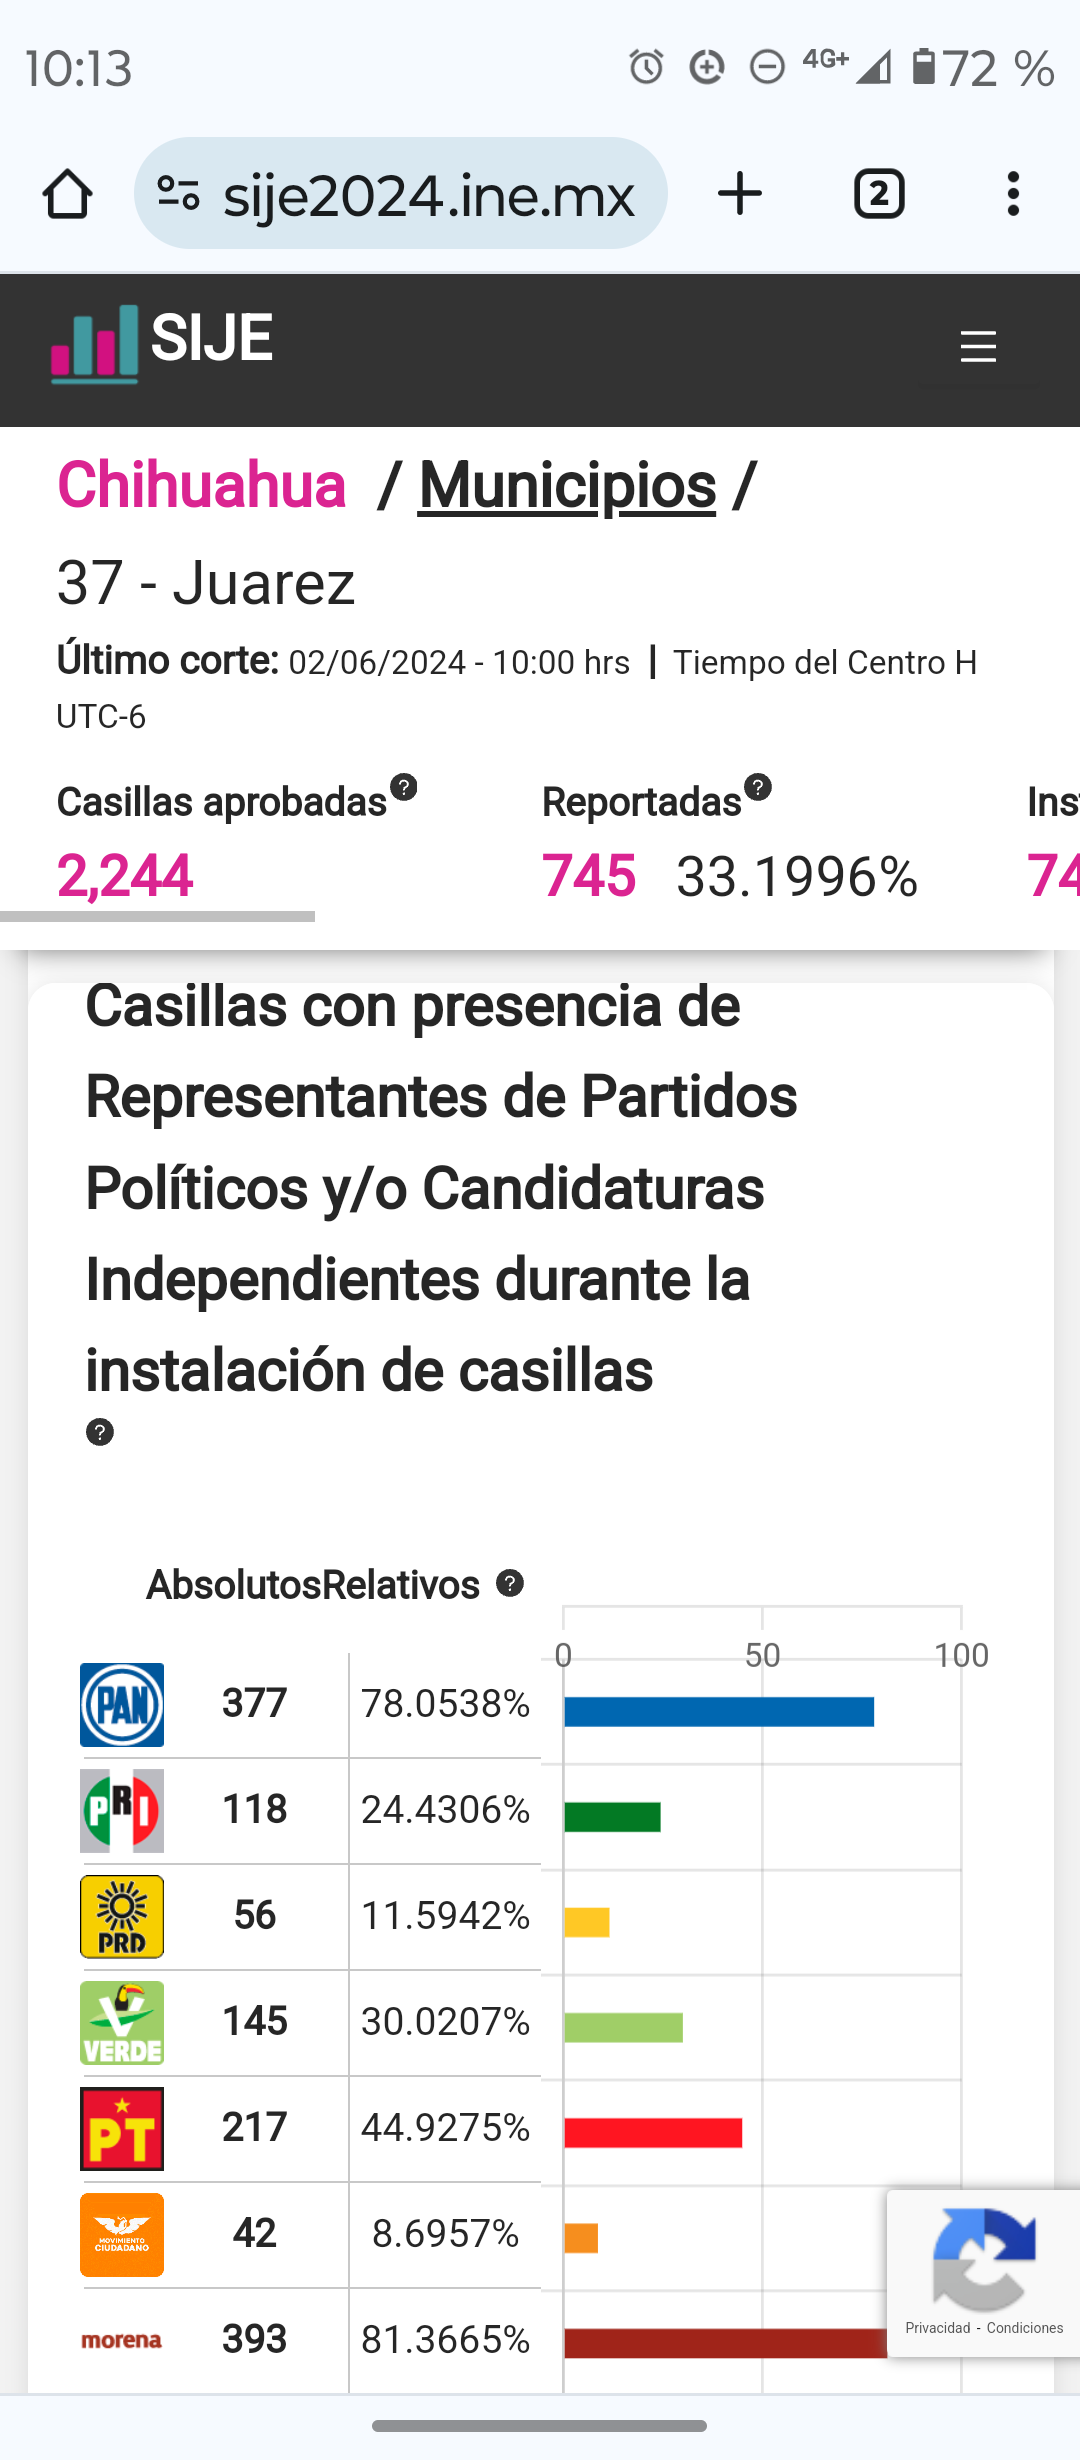Select the PAN party logo

[x=122, y=1705]
